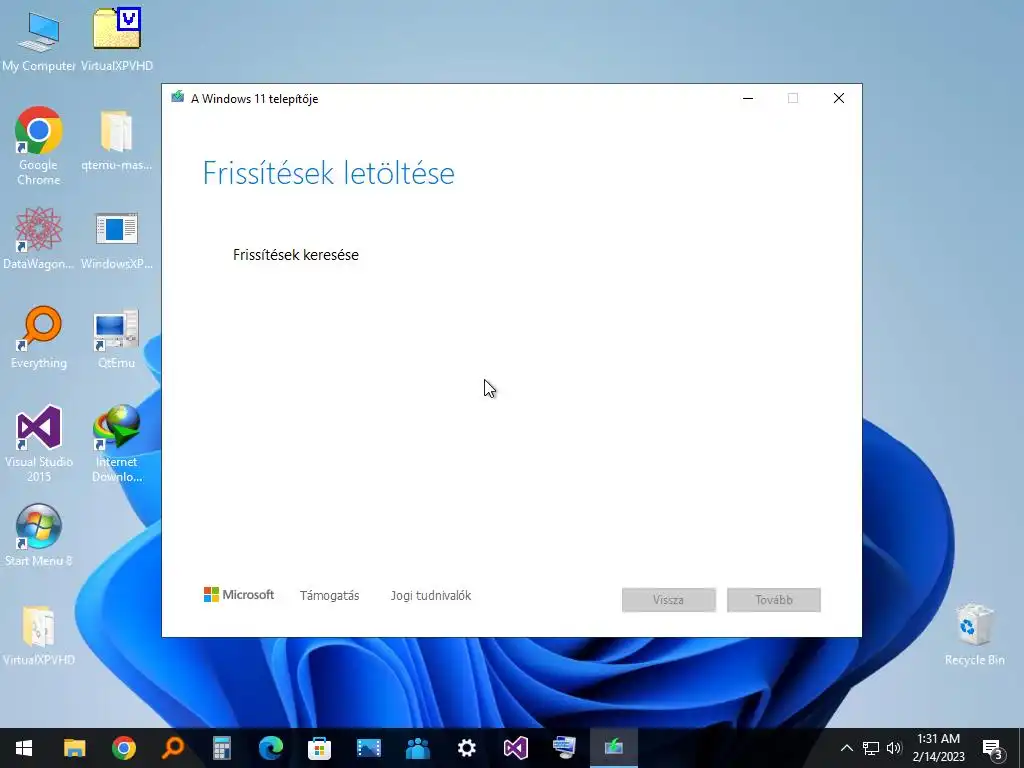Open Microsoft Edge from the taskbar
The image size is (1024, 768).
270,748
